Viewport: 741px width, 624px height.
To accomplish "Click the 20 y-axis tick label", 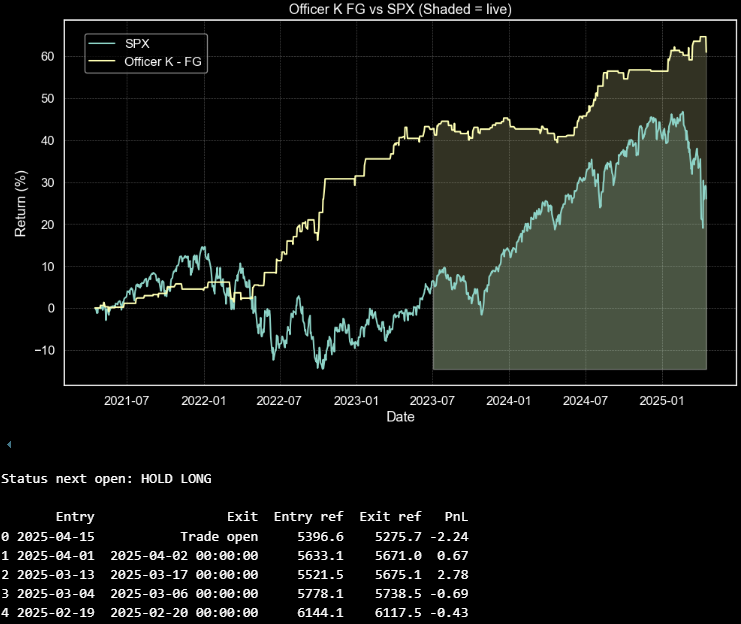I will pos(48,225).
